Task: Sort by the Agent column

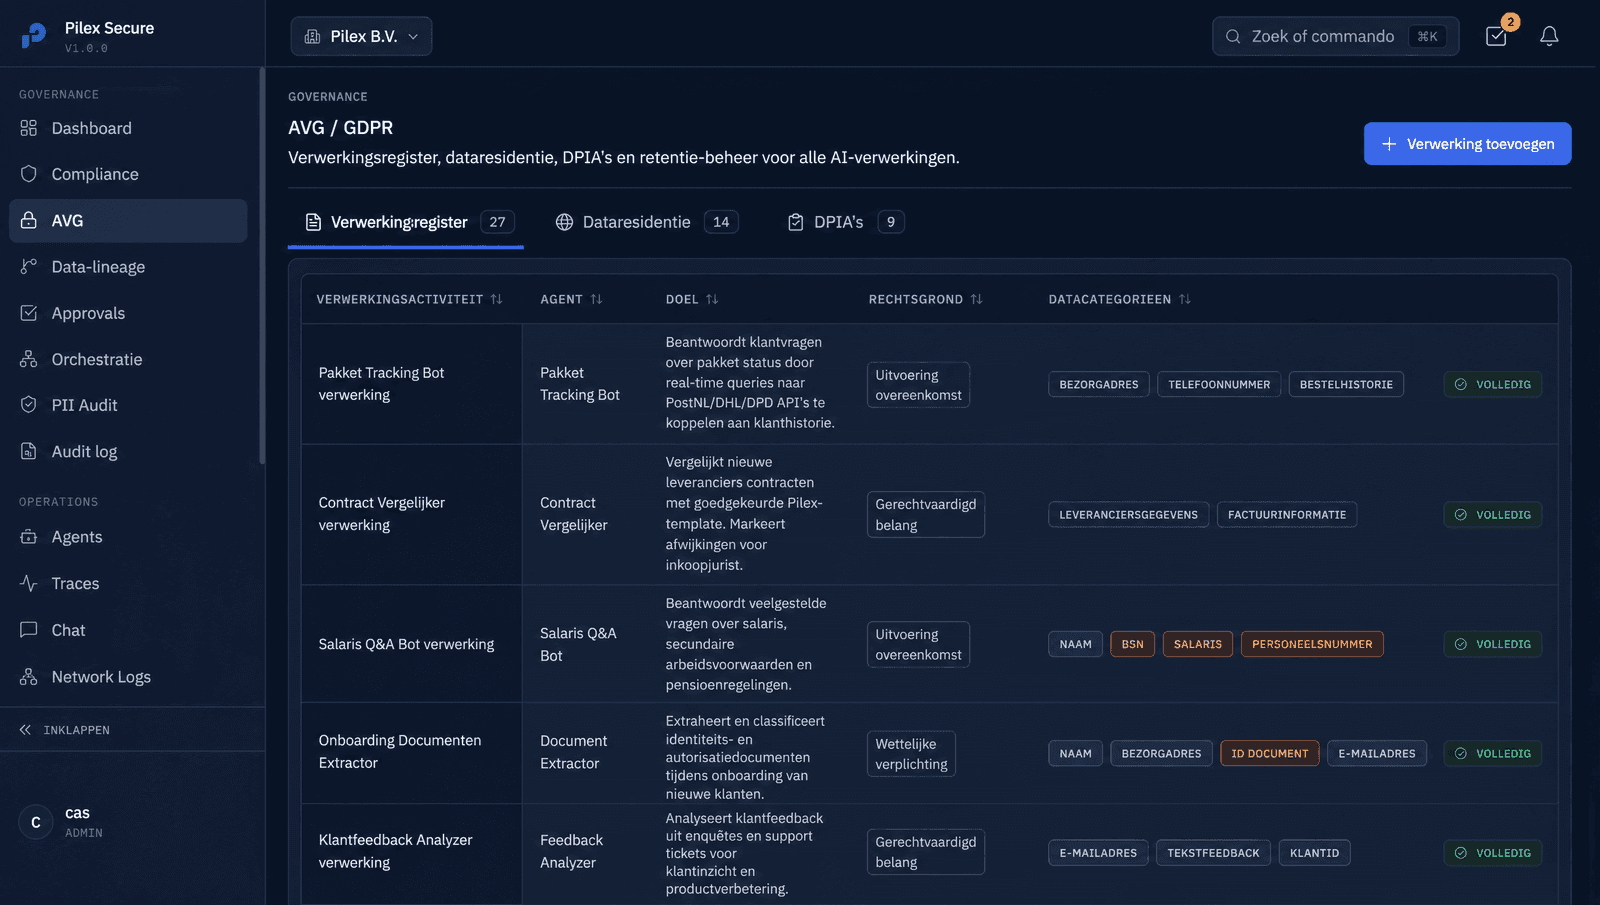Action: (x=572, y=299)
